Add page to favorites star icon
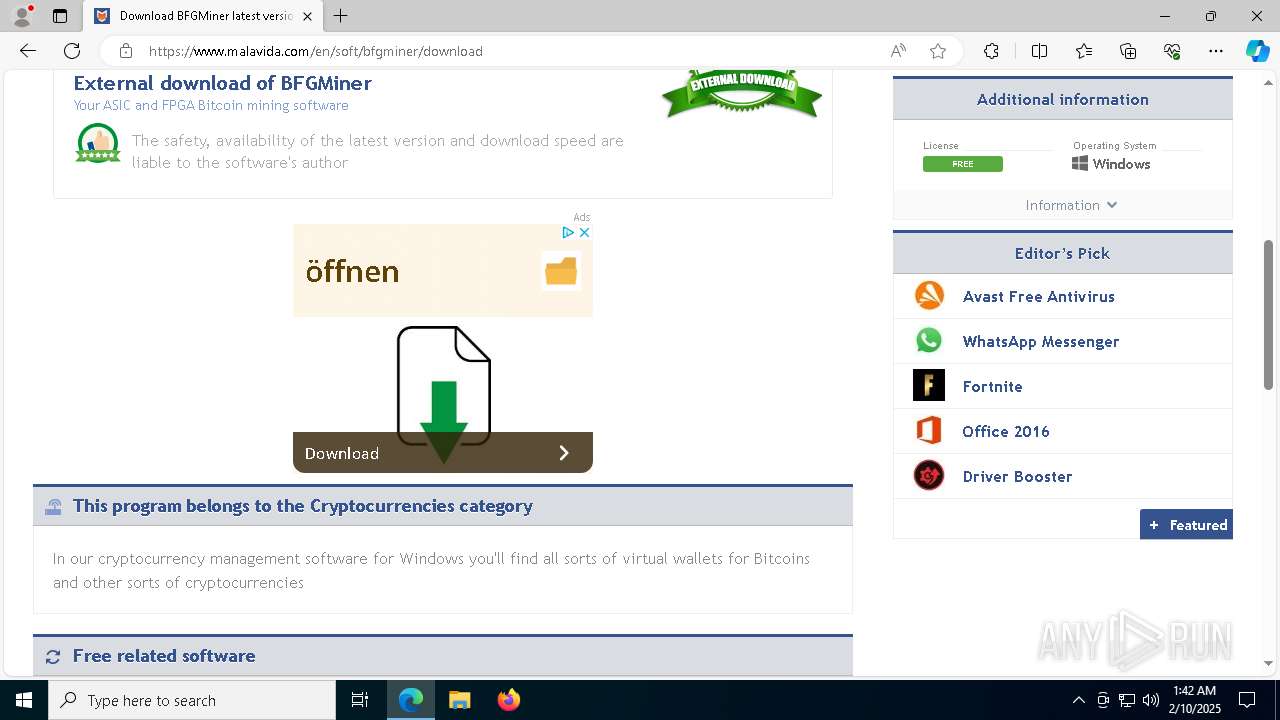Viewport: 1280px width, 720px height. point(938,51)
